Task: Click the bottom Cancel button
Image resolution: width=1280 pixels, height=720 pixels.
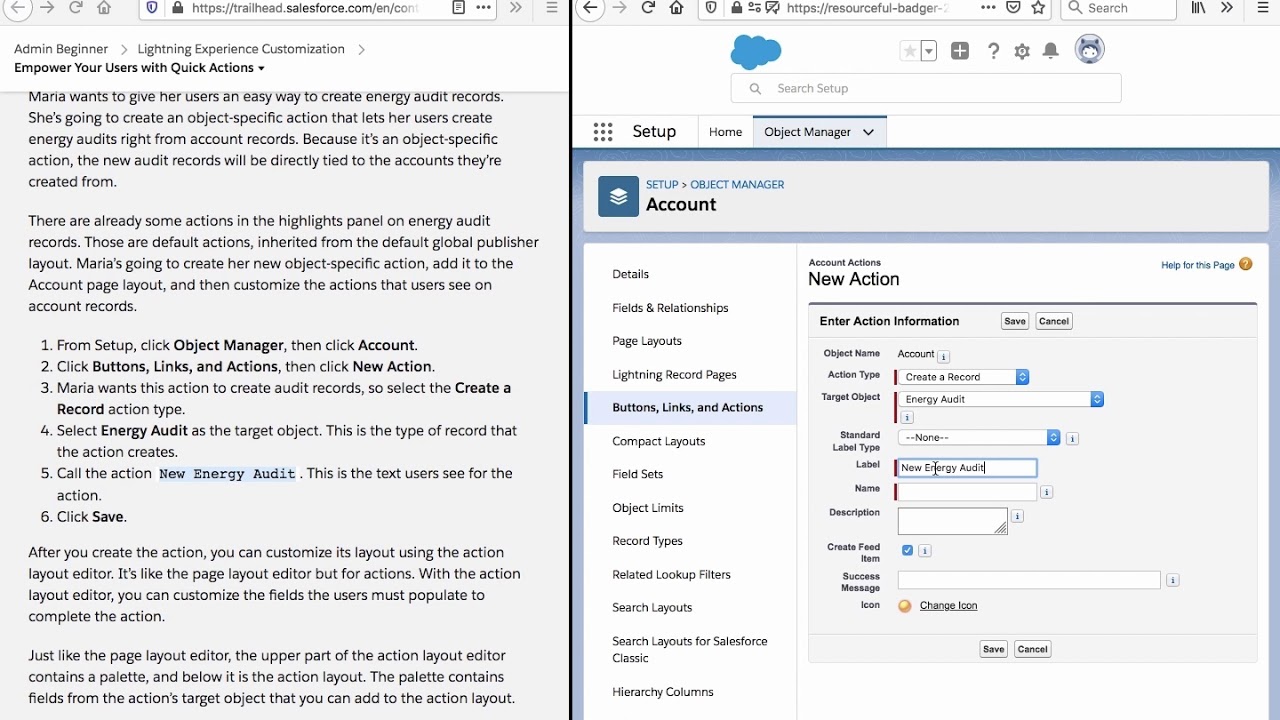Action: 1032,649
